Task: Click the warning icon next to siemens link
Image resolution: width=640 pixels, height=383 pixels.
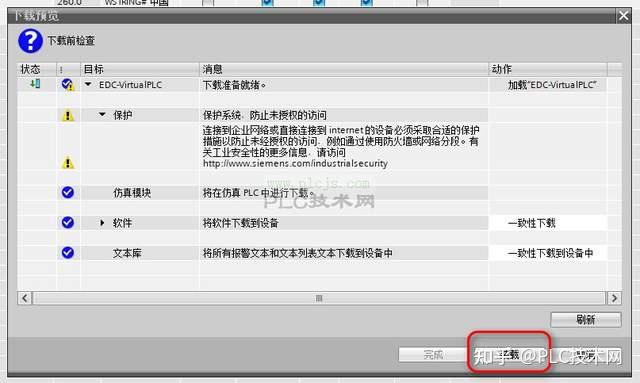Action: 67,163
